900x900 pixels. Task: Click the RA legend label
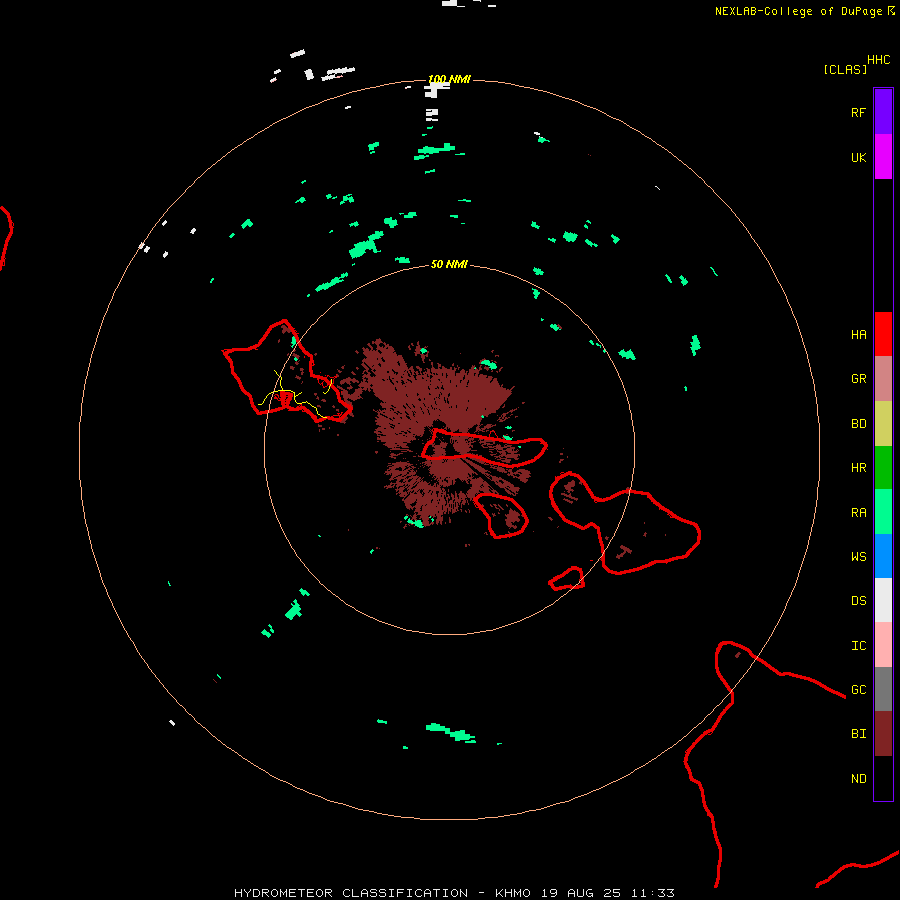859,513
